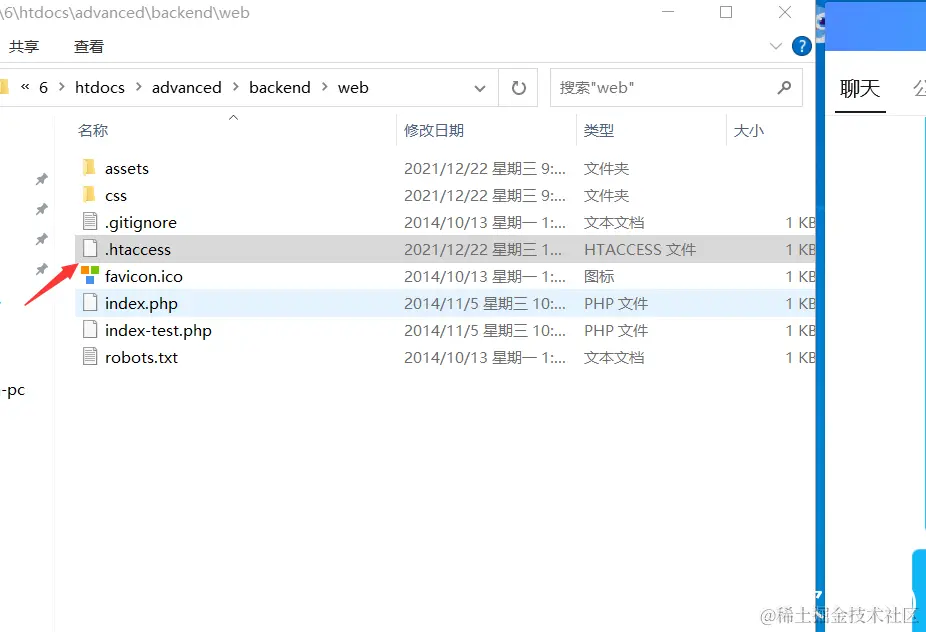The image size is (926, 632).
Task: Select the file name .htaccess
Action: (138, 250)
